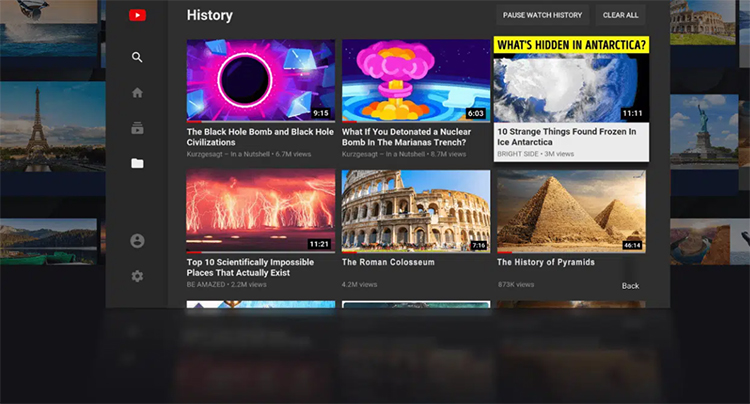This screenshot has height=404, width=750.
Task: Click the Eiffel Tower background image
Action: click(x=53, y=126)
